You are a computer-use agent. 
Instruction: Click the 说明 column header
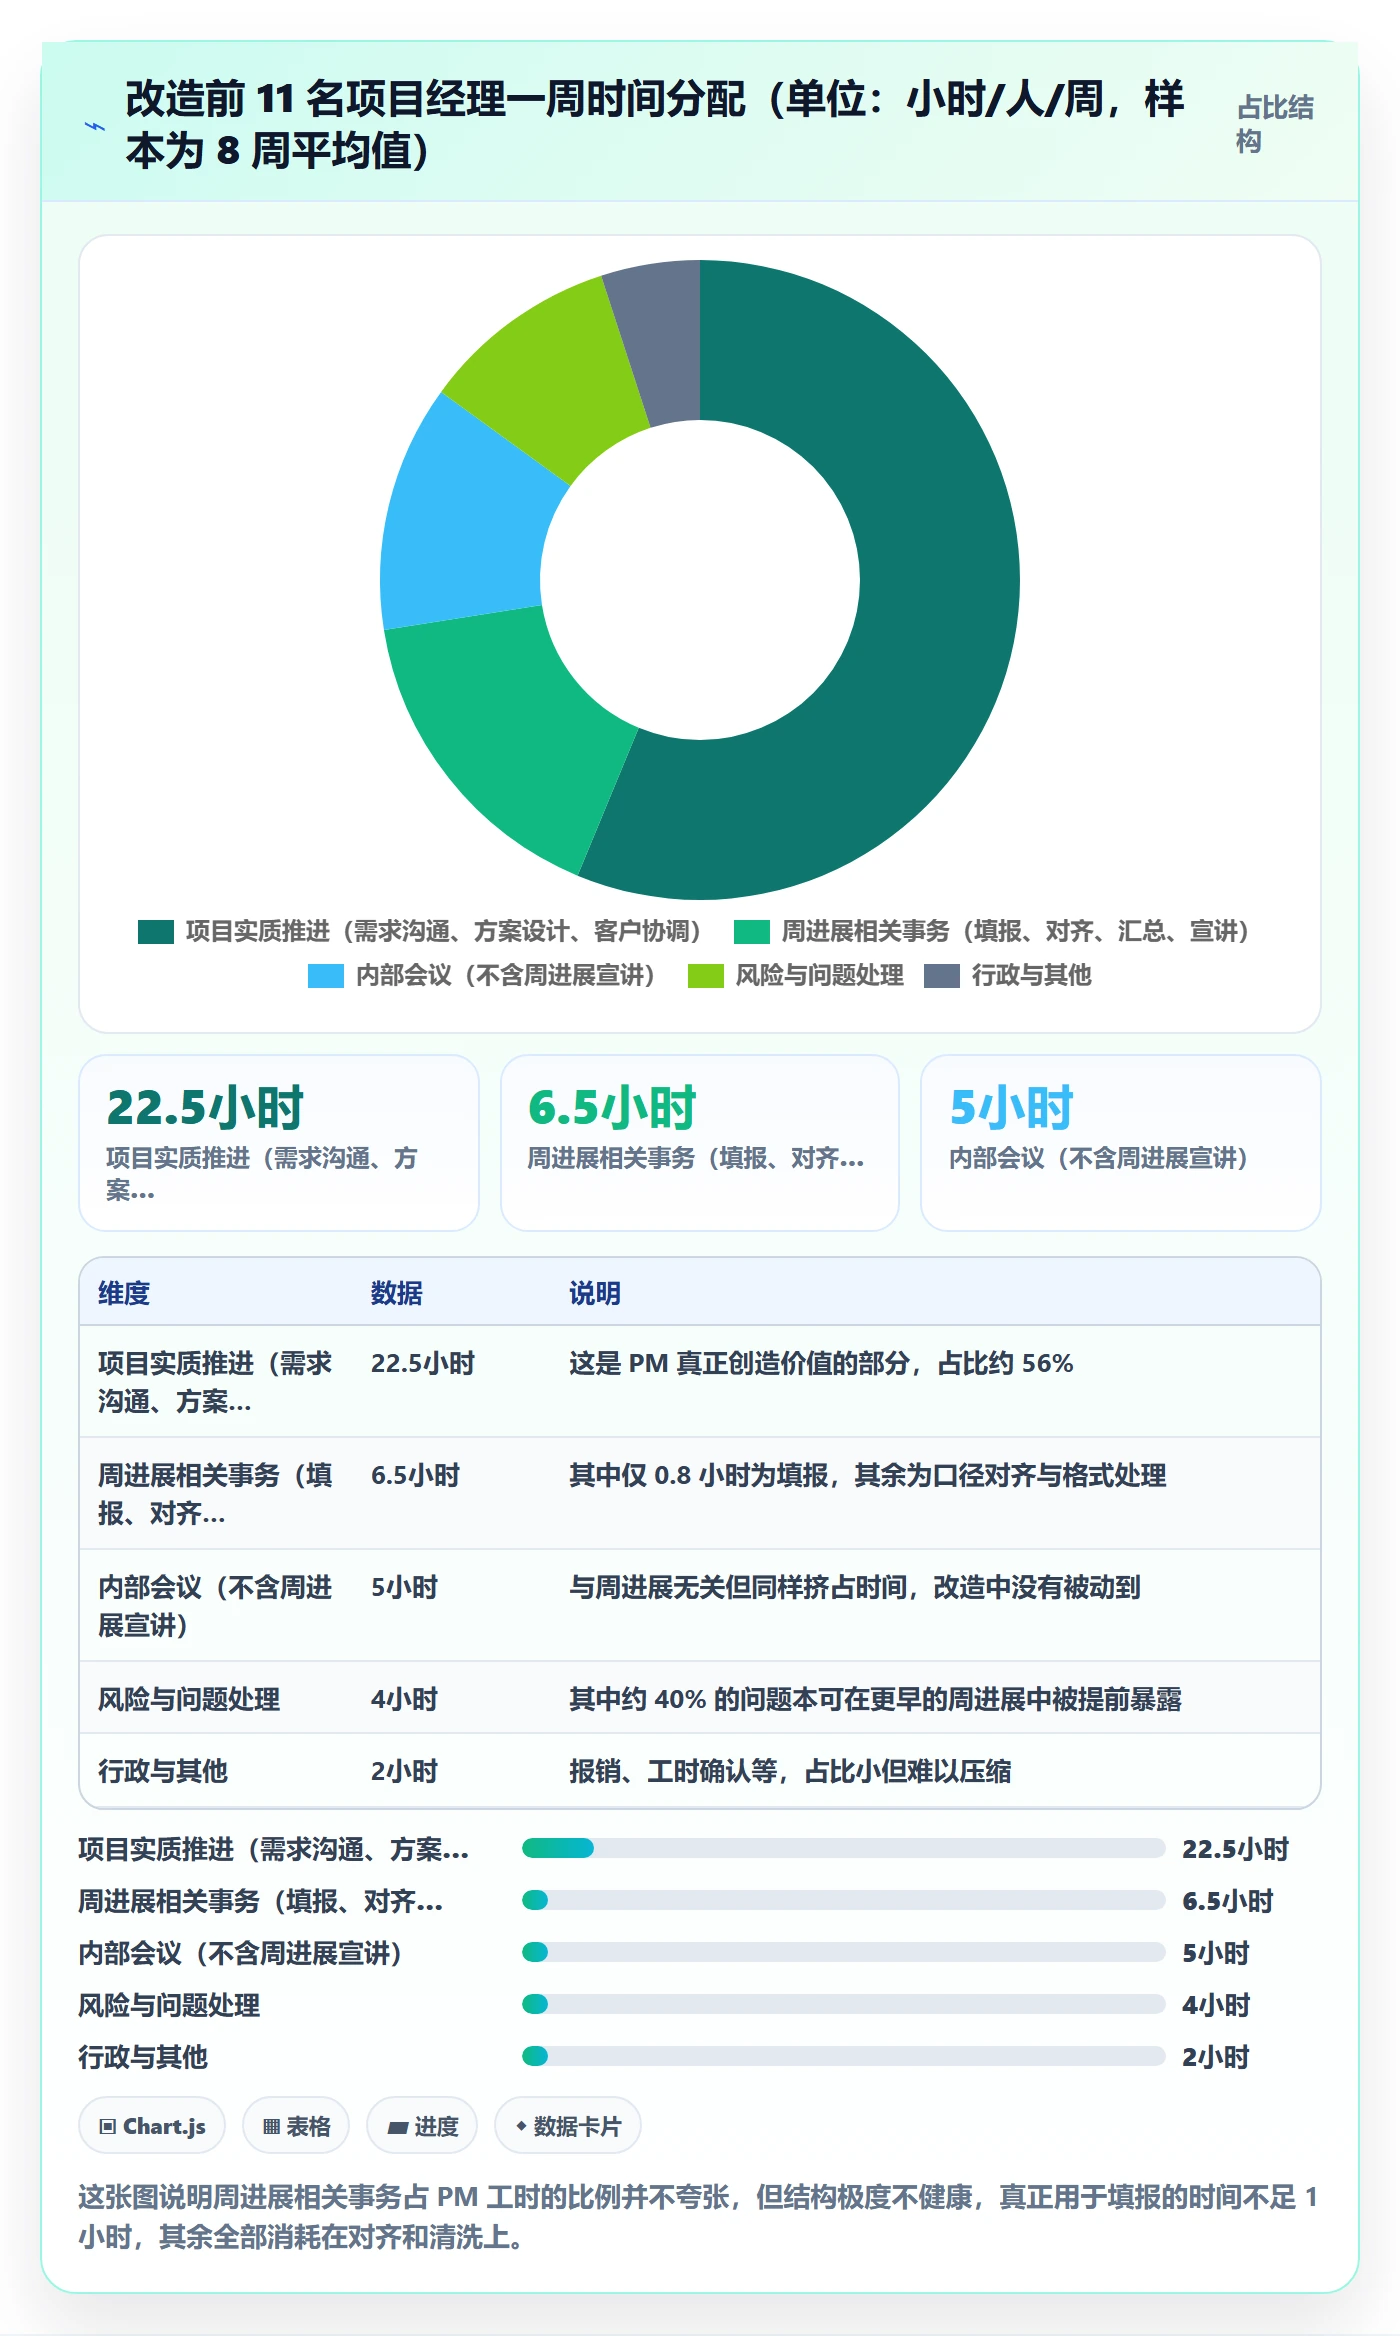pos(595,1293)
